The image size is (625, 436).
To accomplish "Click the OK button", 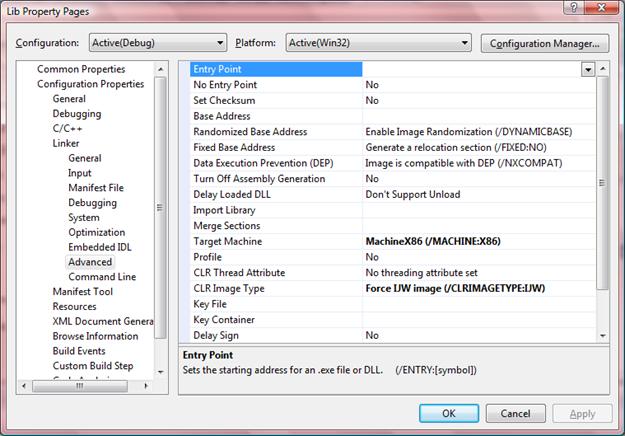I will click(x=449, y=413).
